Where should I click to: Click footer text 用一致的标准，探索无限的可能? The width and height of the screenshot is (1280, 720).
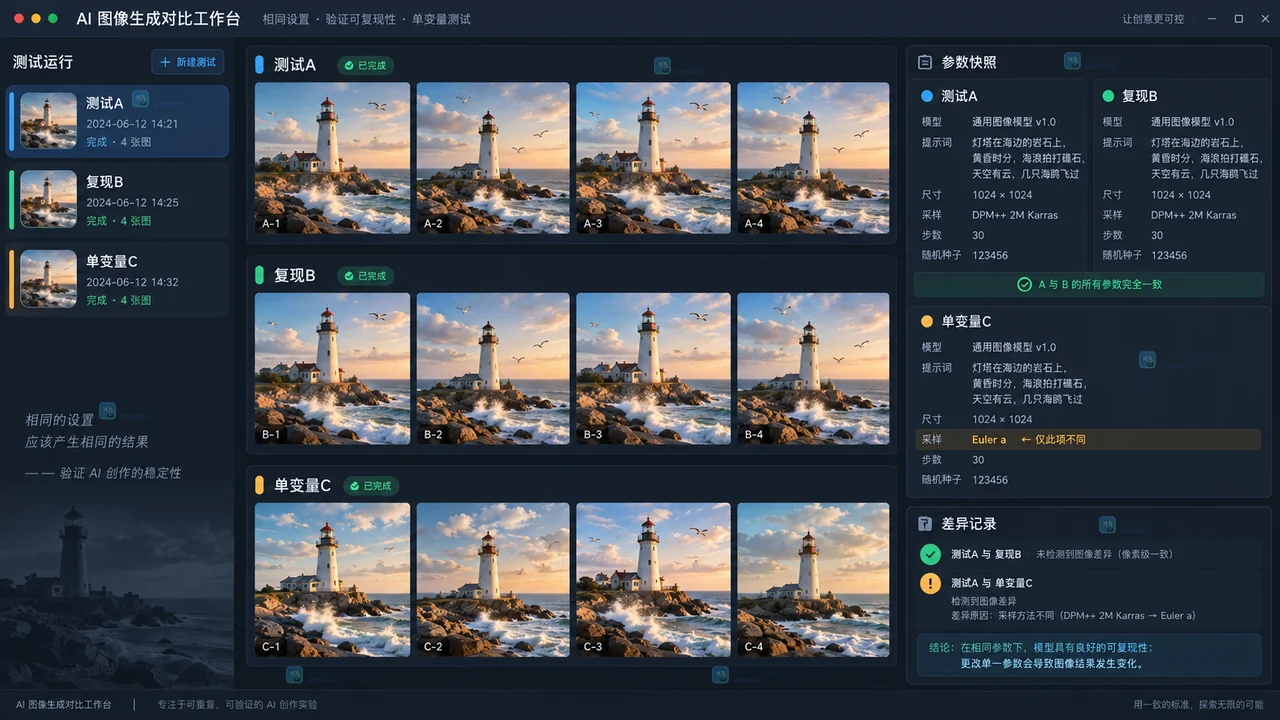[x=1198, y=705]
